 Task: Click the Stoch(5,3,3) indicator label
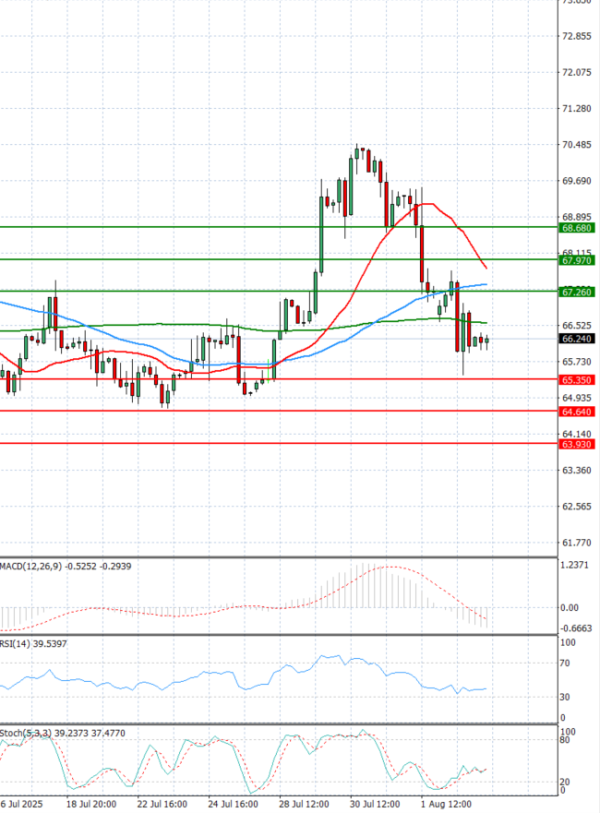point(63,733)
